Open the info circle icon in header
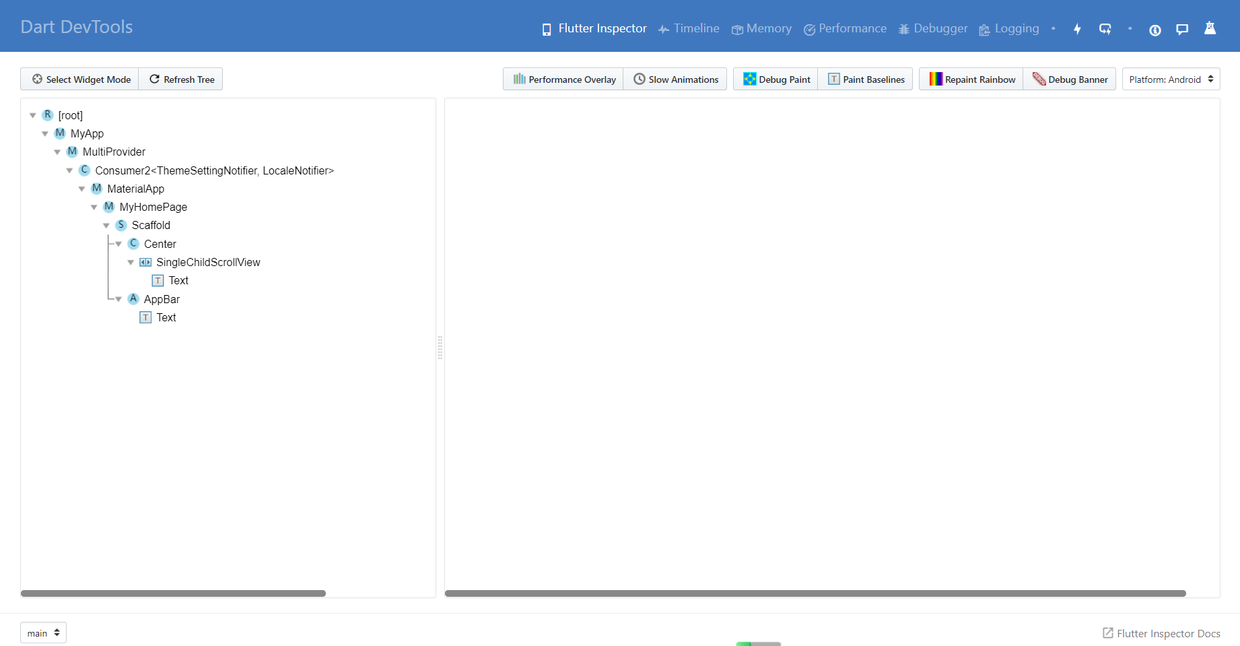 1155,29
